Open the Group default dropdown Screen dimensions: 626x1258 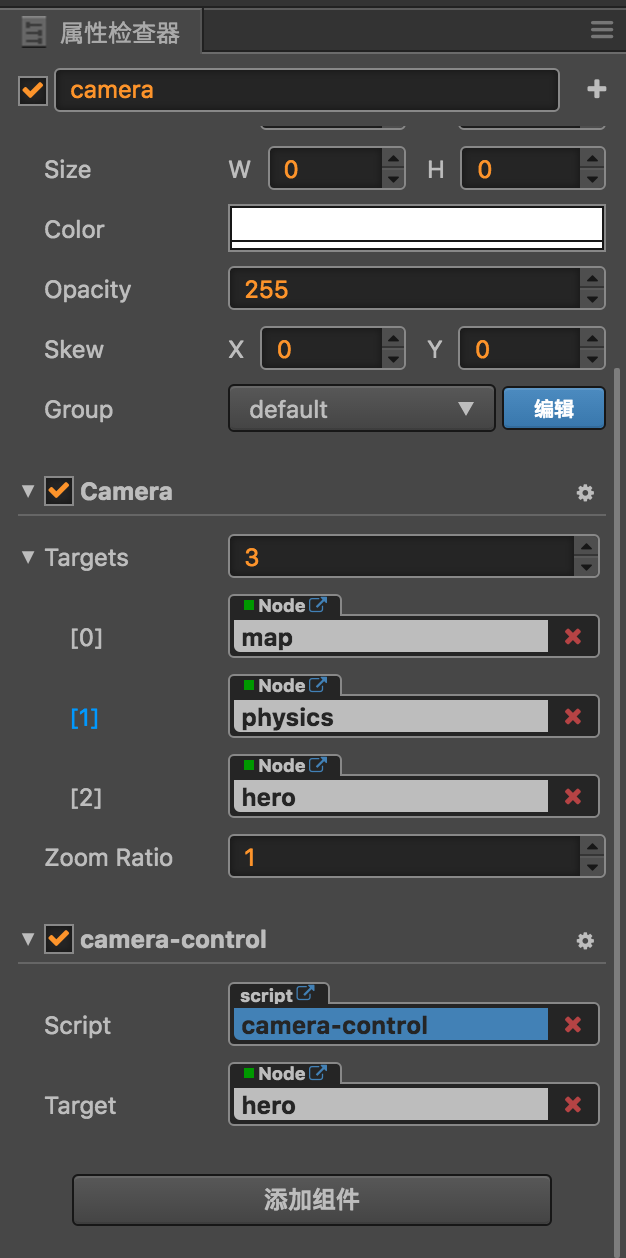[361, 409]
